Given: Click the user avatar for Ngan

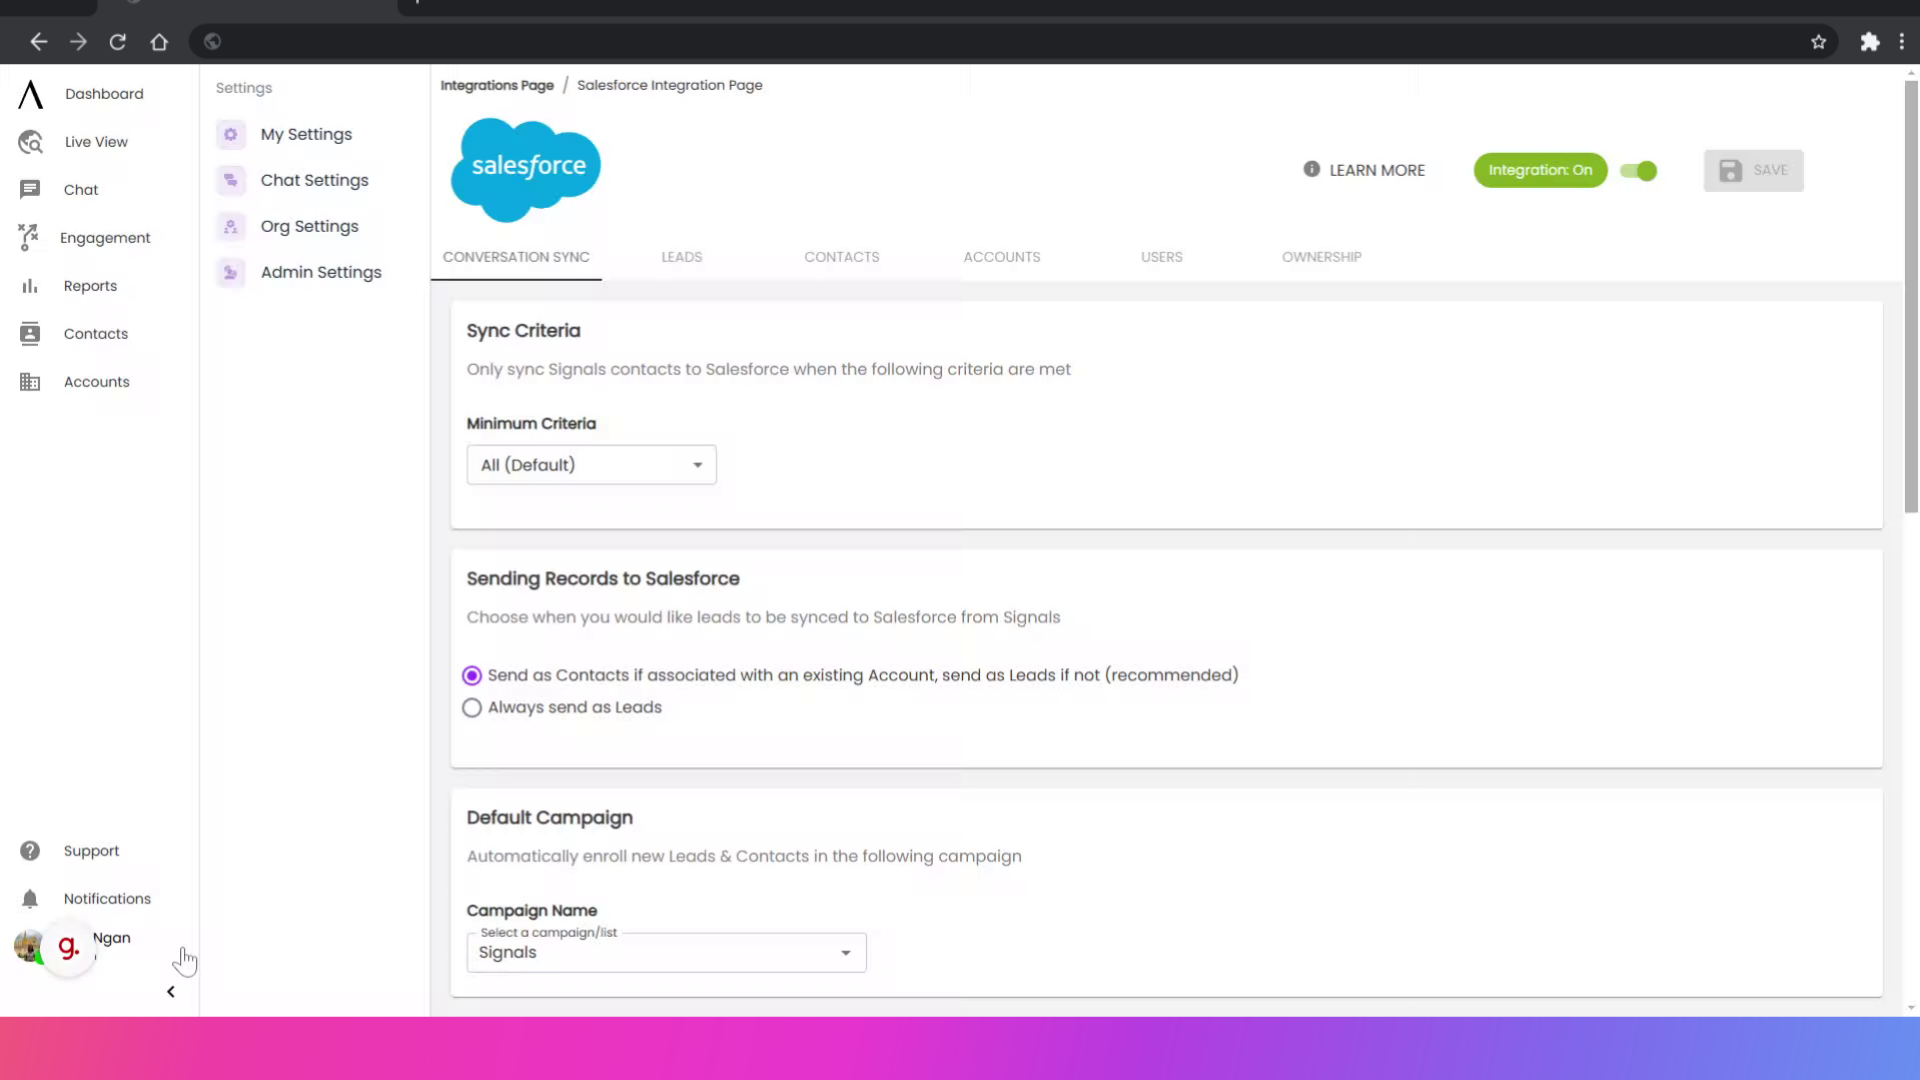Looking at the screenshot, I should [28, 946].
